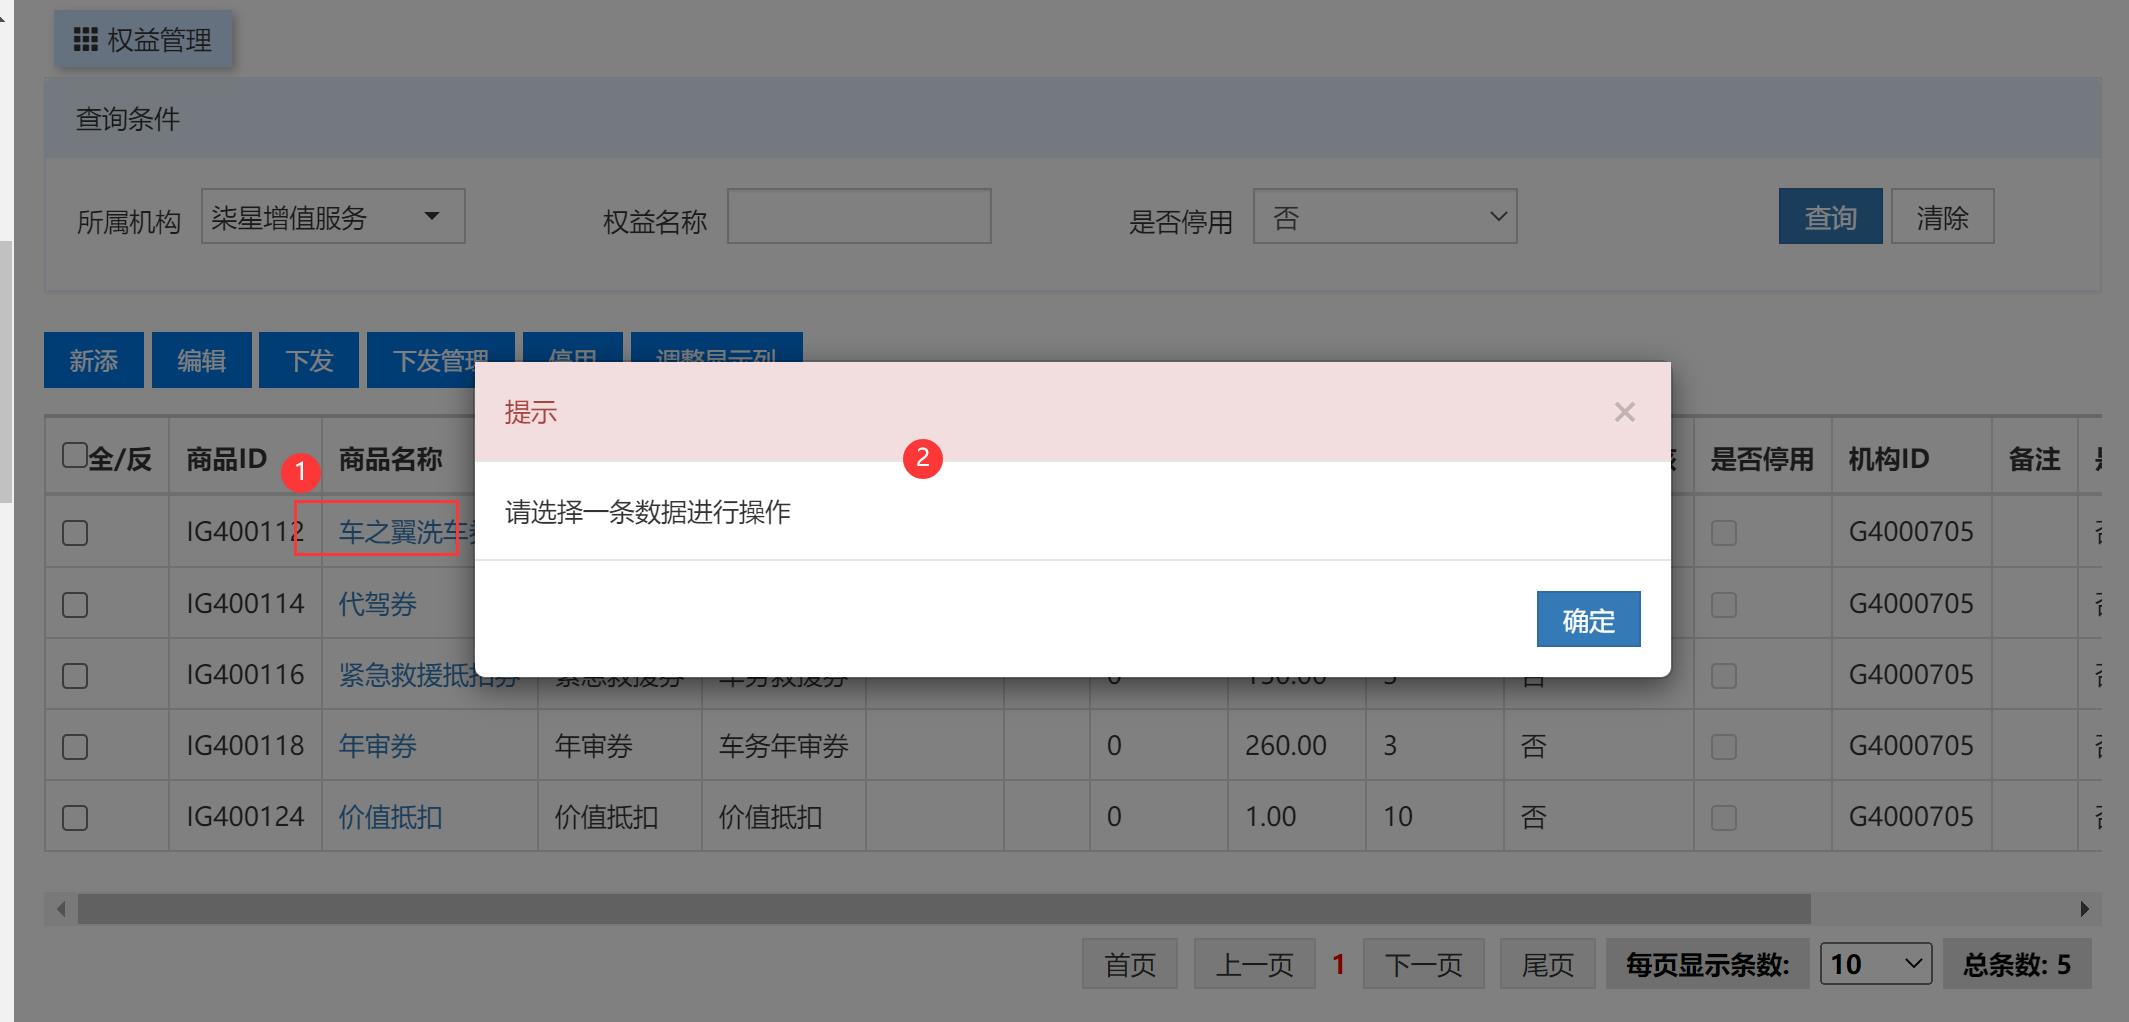Click the IG400124 product ID cell
This screenshot has width=2129, height=1022.
pyautogui.click(x=245, y=817)
